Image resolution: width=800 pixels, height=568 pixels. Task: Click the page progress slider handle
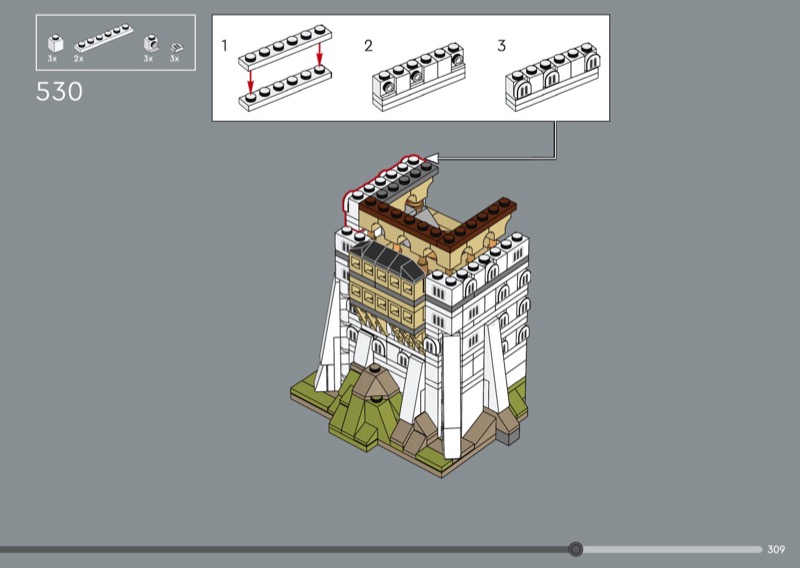click(575, 549)
